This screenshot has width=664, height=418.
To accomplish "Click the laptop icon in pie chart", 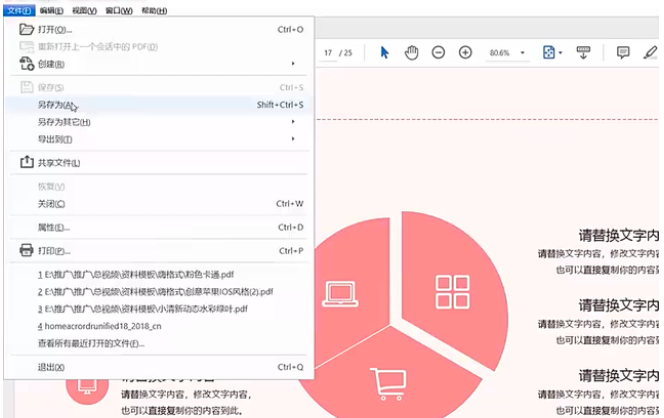I will tap(340, 293).
